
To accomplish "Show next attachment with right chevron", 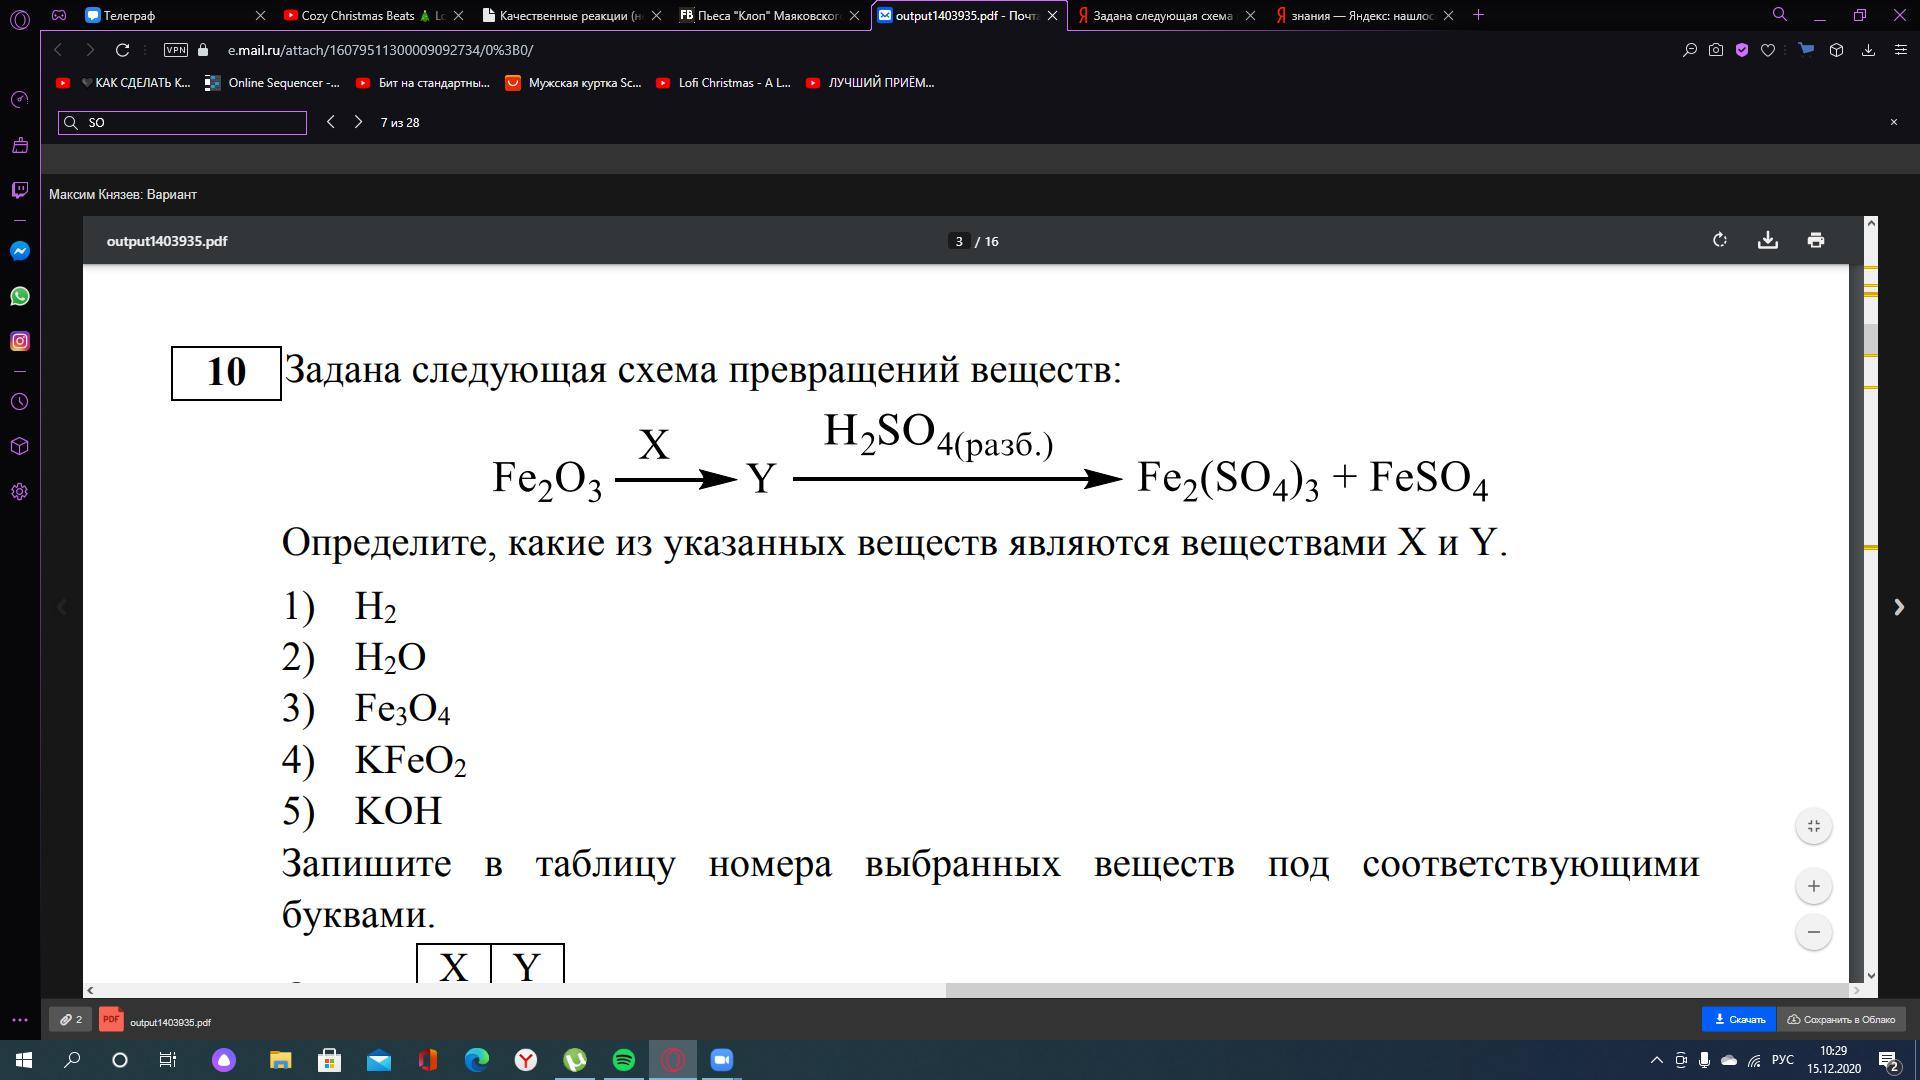I will 1898,607.
